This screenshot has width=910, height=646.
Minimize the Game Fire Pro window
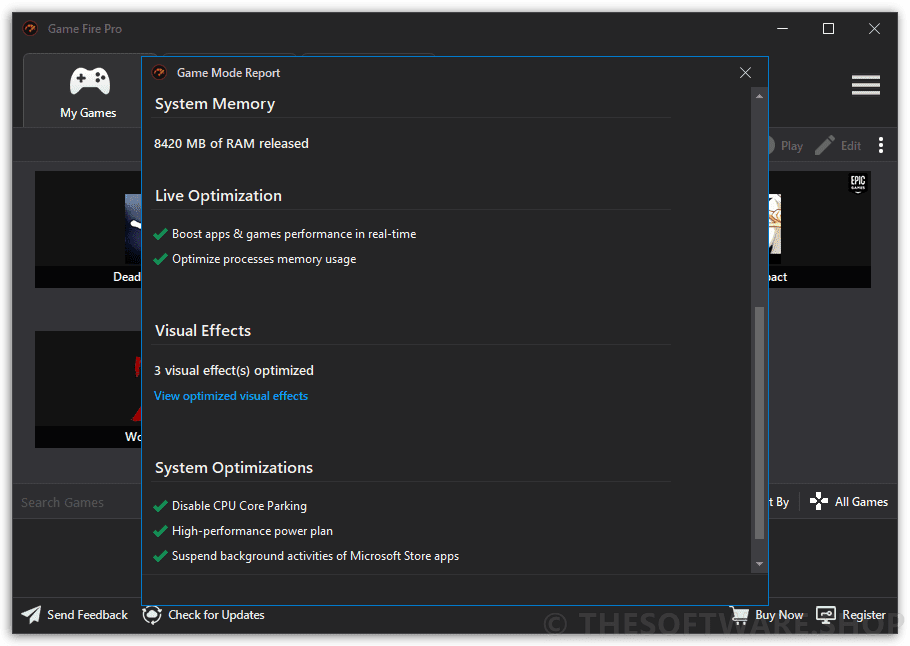point(782,28)
